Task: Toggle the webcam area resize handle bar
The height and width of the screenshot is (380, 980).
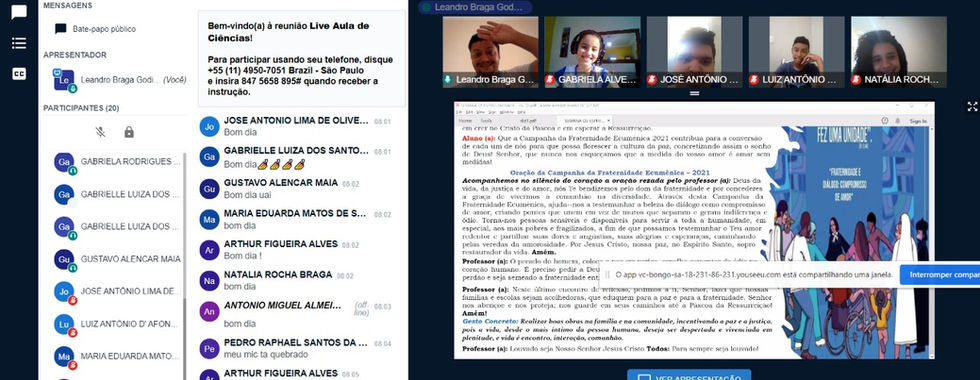Action: coord(694,94)
